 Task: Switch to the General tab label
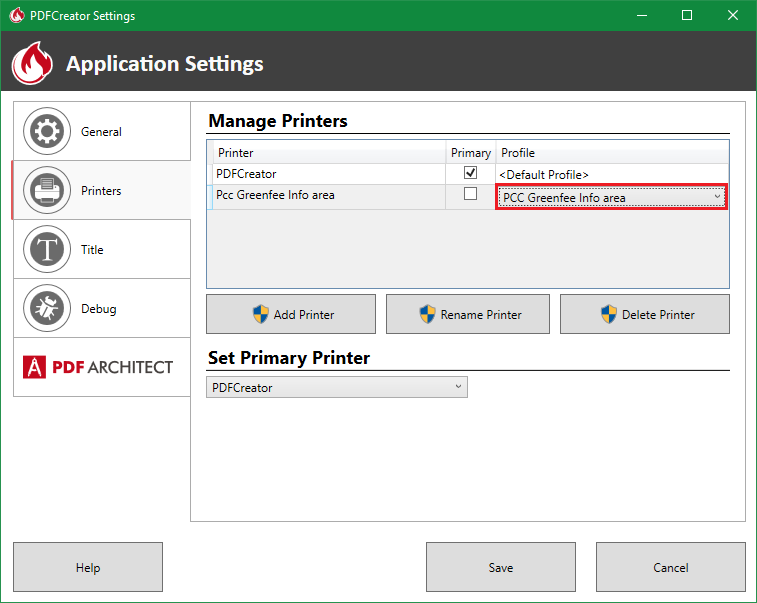click(x=101, y=131)
